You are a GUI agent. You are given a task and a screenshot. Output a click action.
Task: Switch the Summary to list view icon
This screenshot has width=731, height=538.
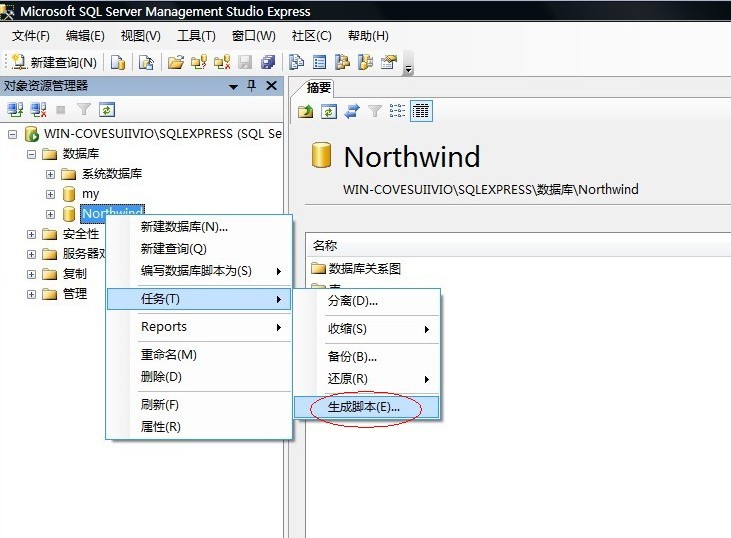coord(398,111)
